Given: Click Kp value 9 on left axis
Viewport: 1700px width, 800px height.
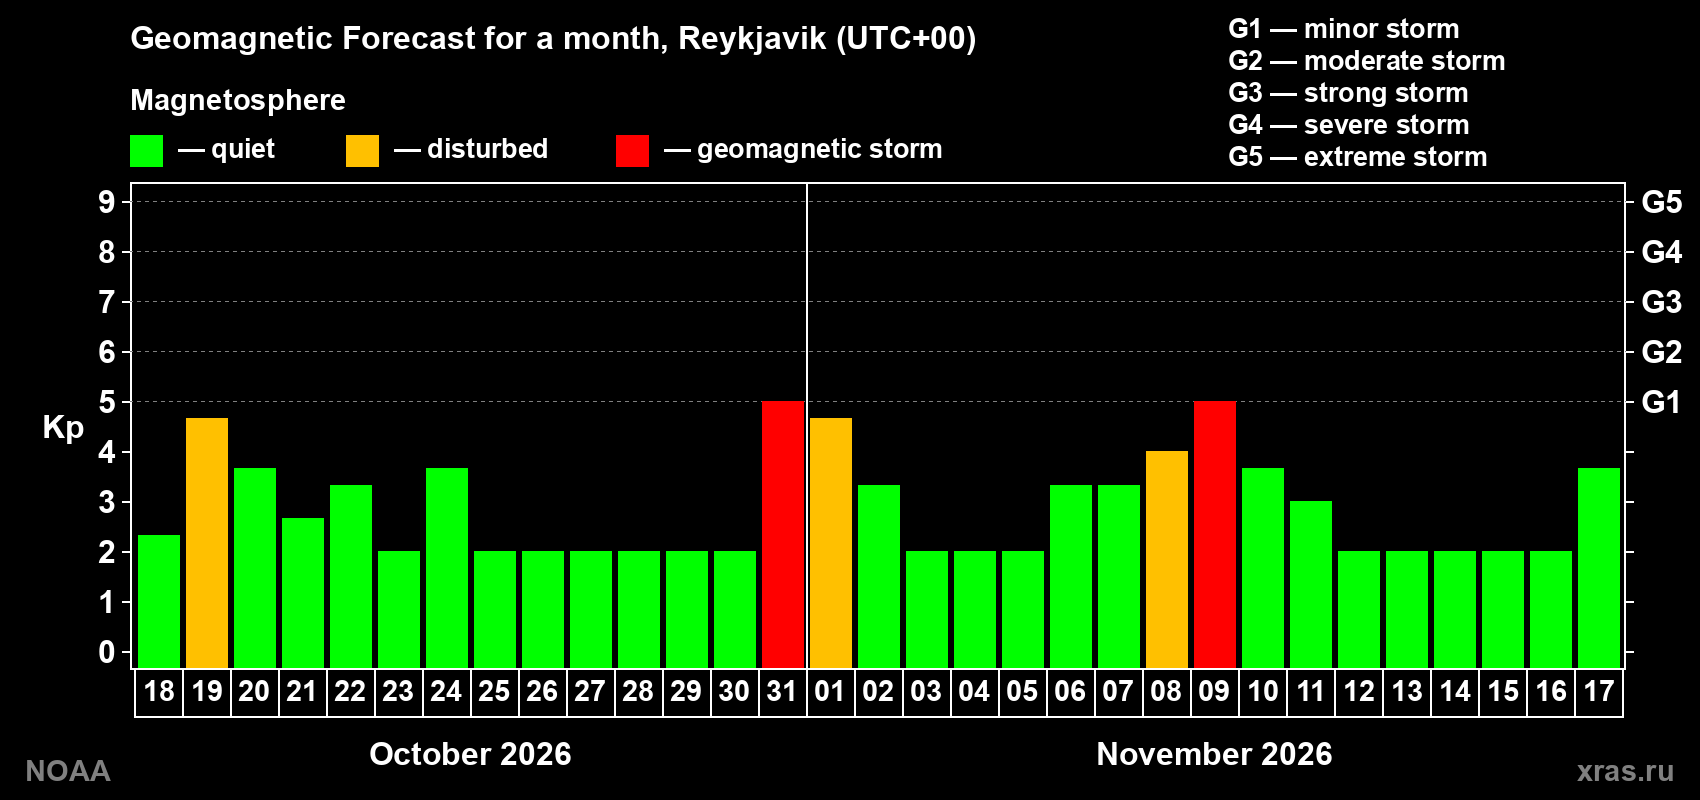Looking at the screenshot, I should (107, 202).
